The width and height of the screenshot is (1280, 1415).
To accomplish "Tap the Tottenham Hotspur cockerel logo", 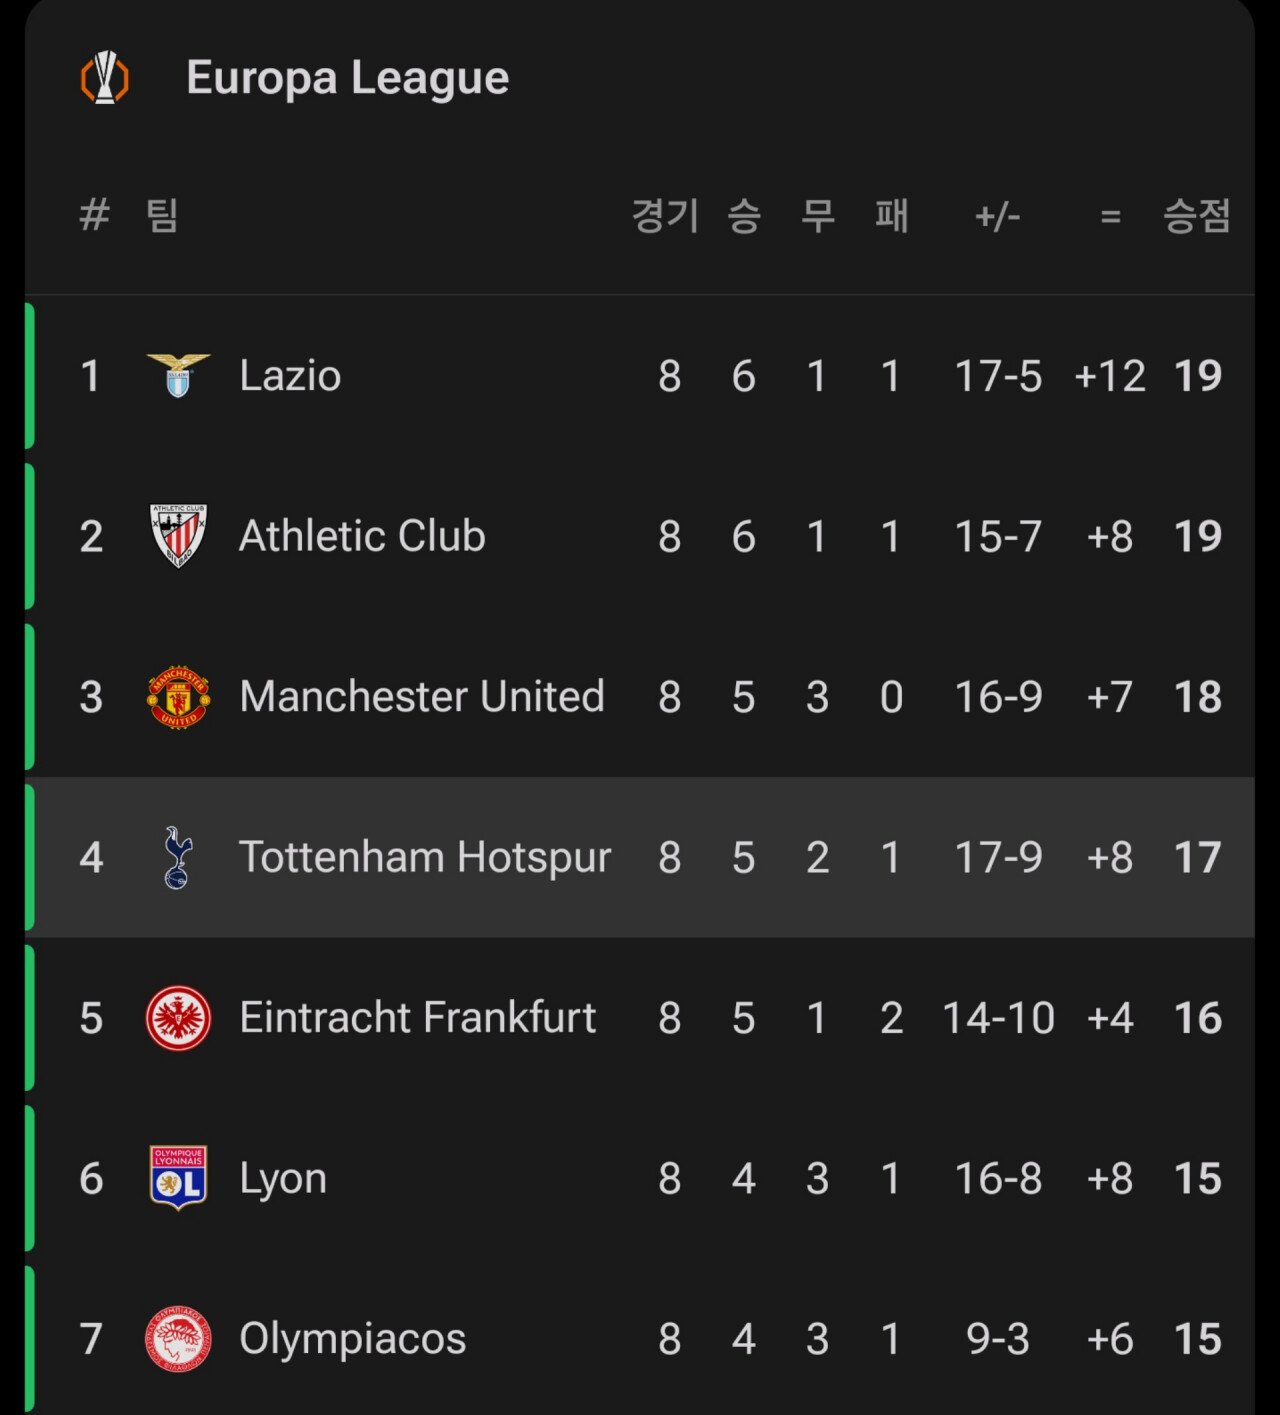I will (x=177, y=857).
